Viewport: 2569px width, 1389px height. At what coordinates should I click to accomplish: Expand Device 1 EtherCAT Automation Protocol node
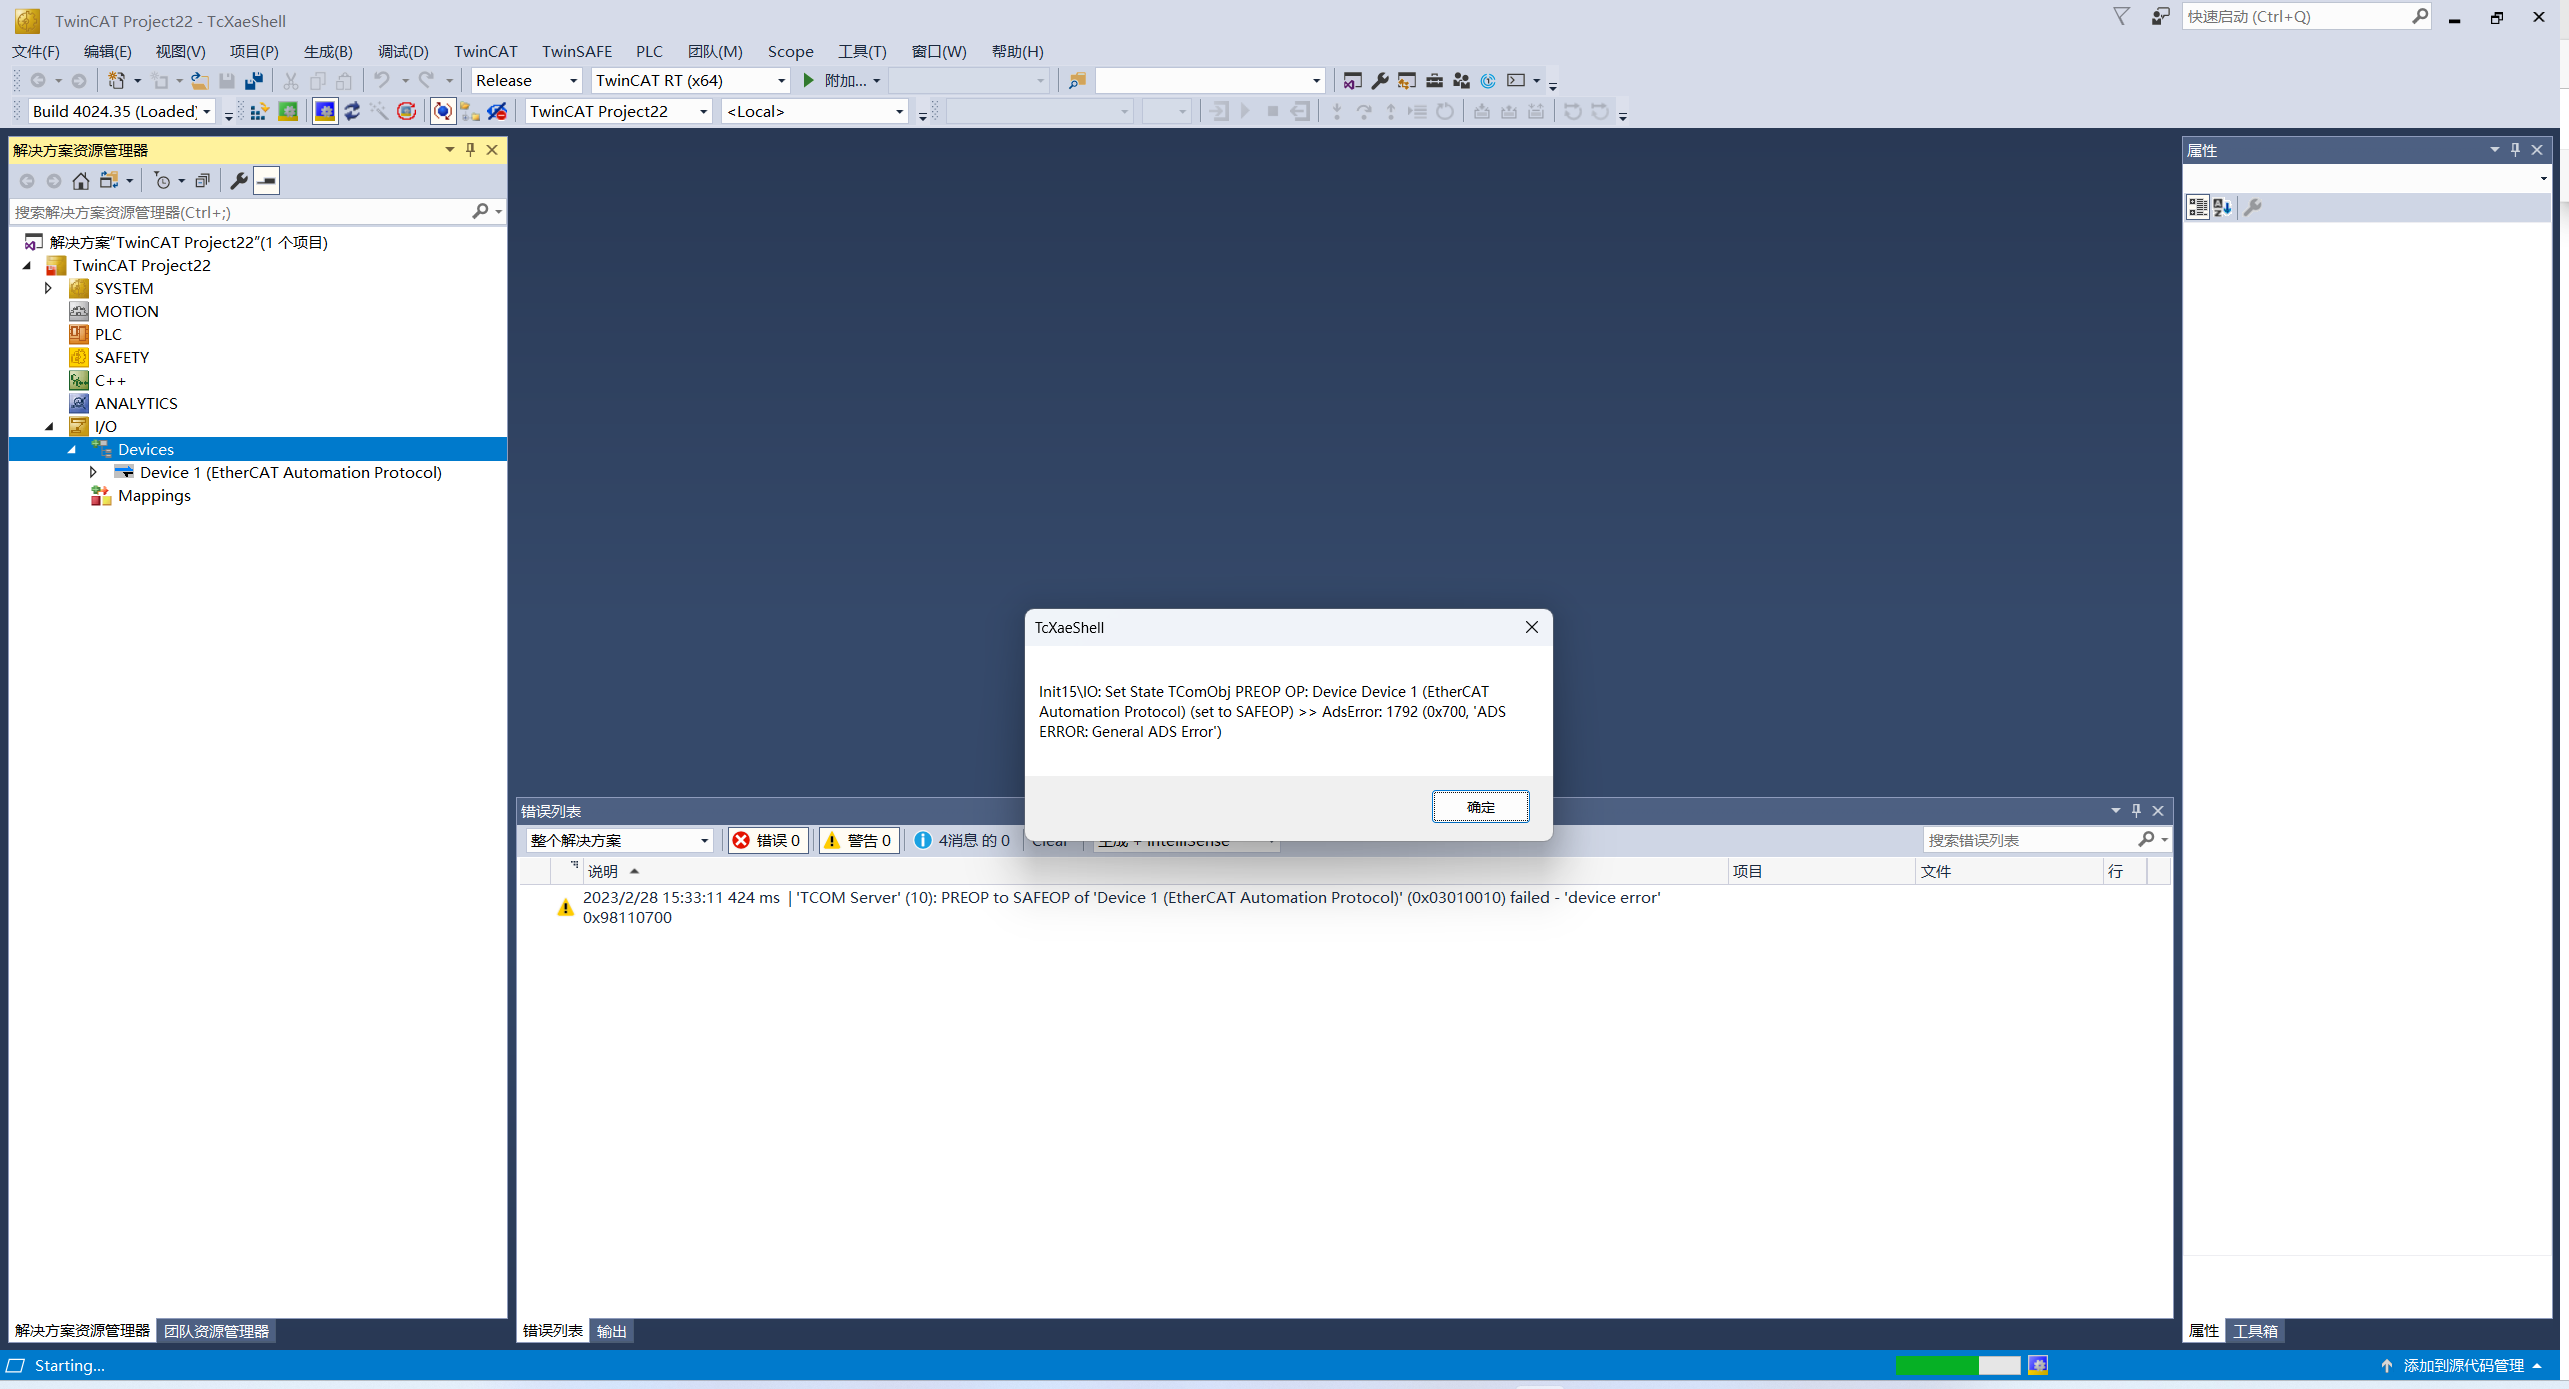point(94,472)
